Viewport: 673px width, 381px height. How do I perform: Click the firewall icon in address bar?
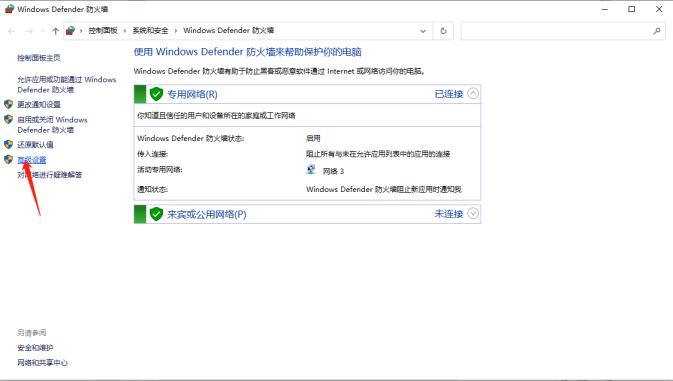click(x=70, y=30)
